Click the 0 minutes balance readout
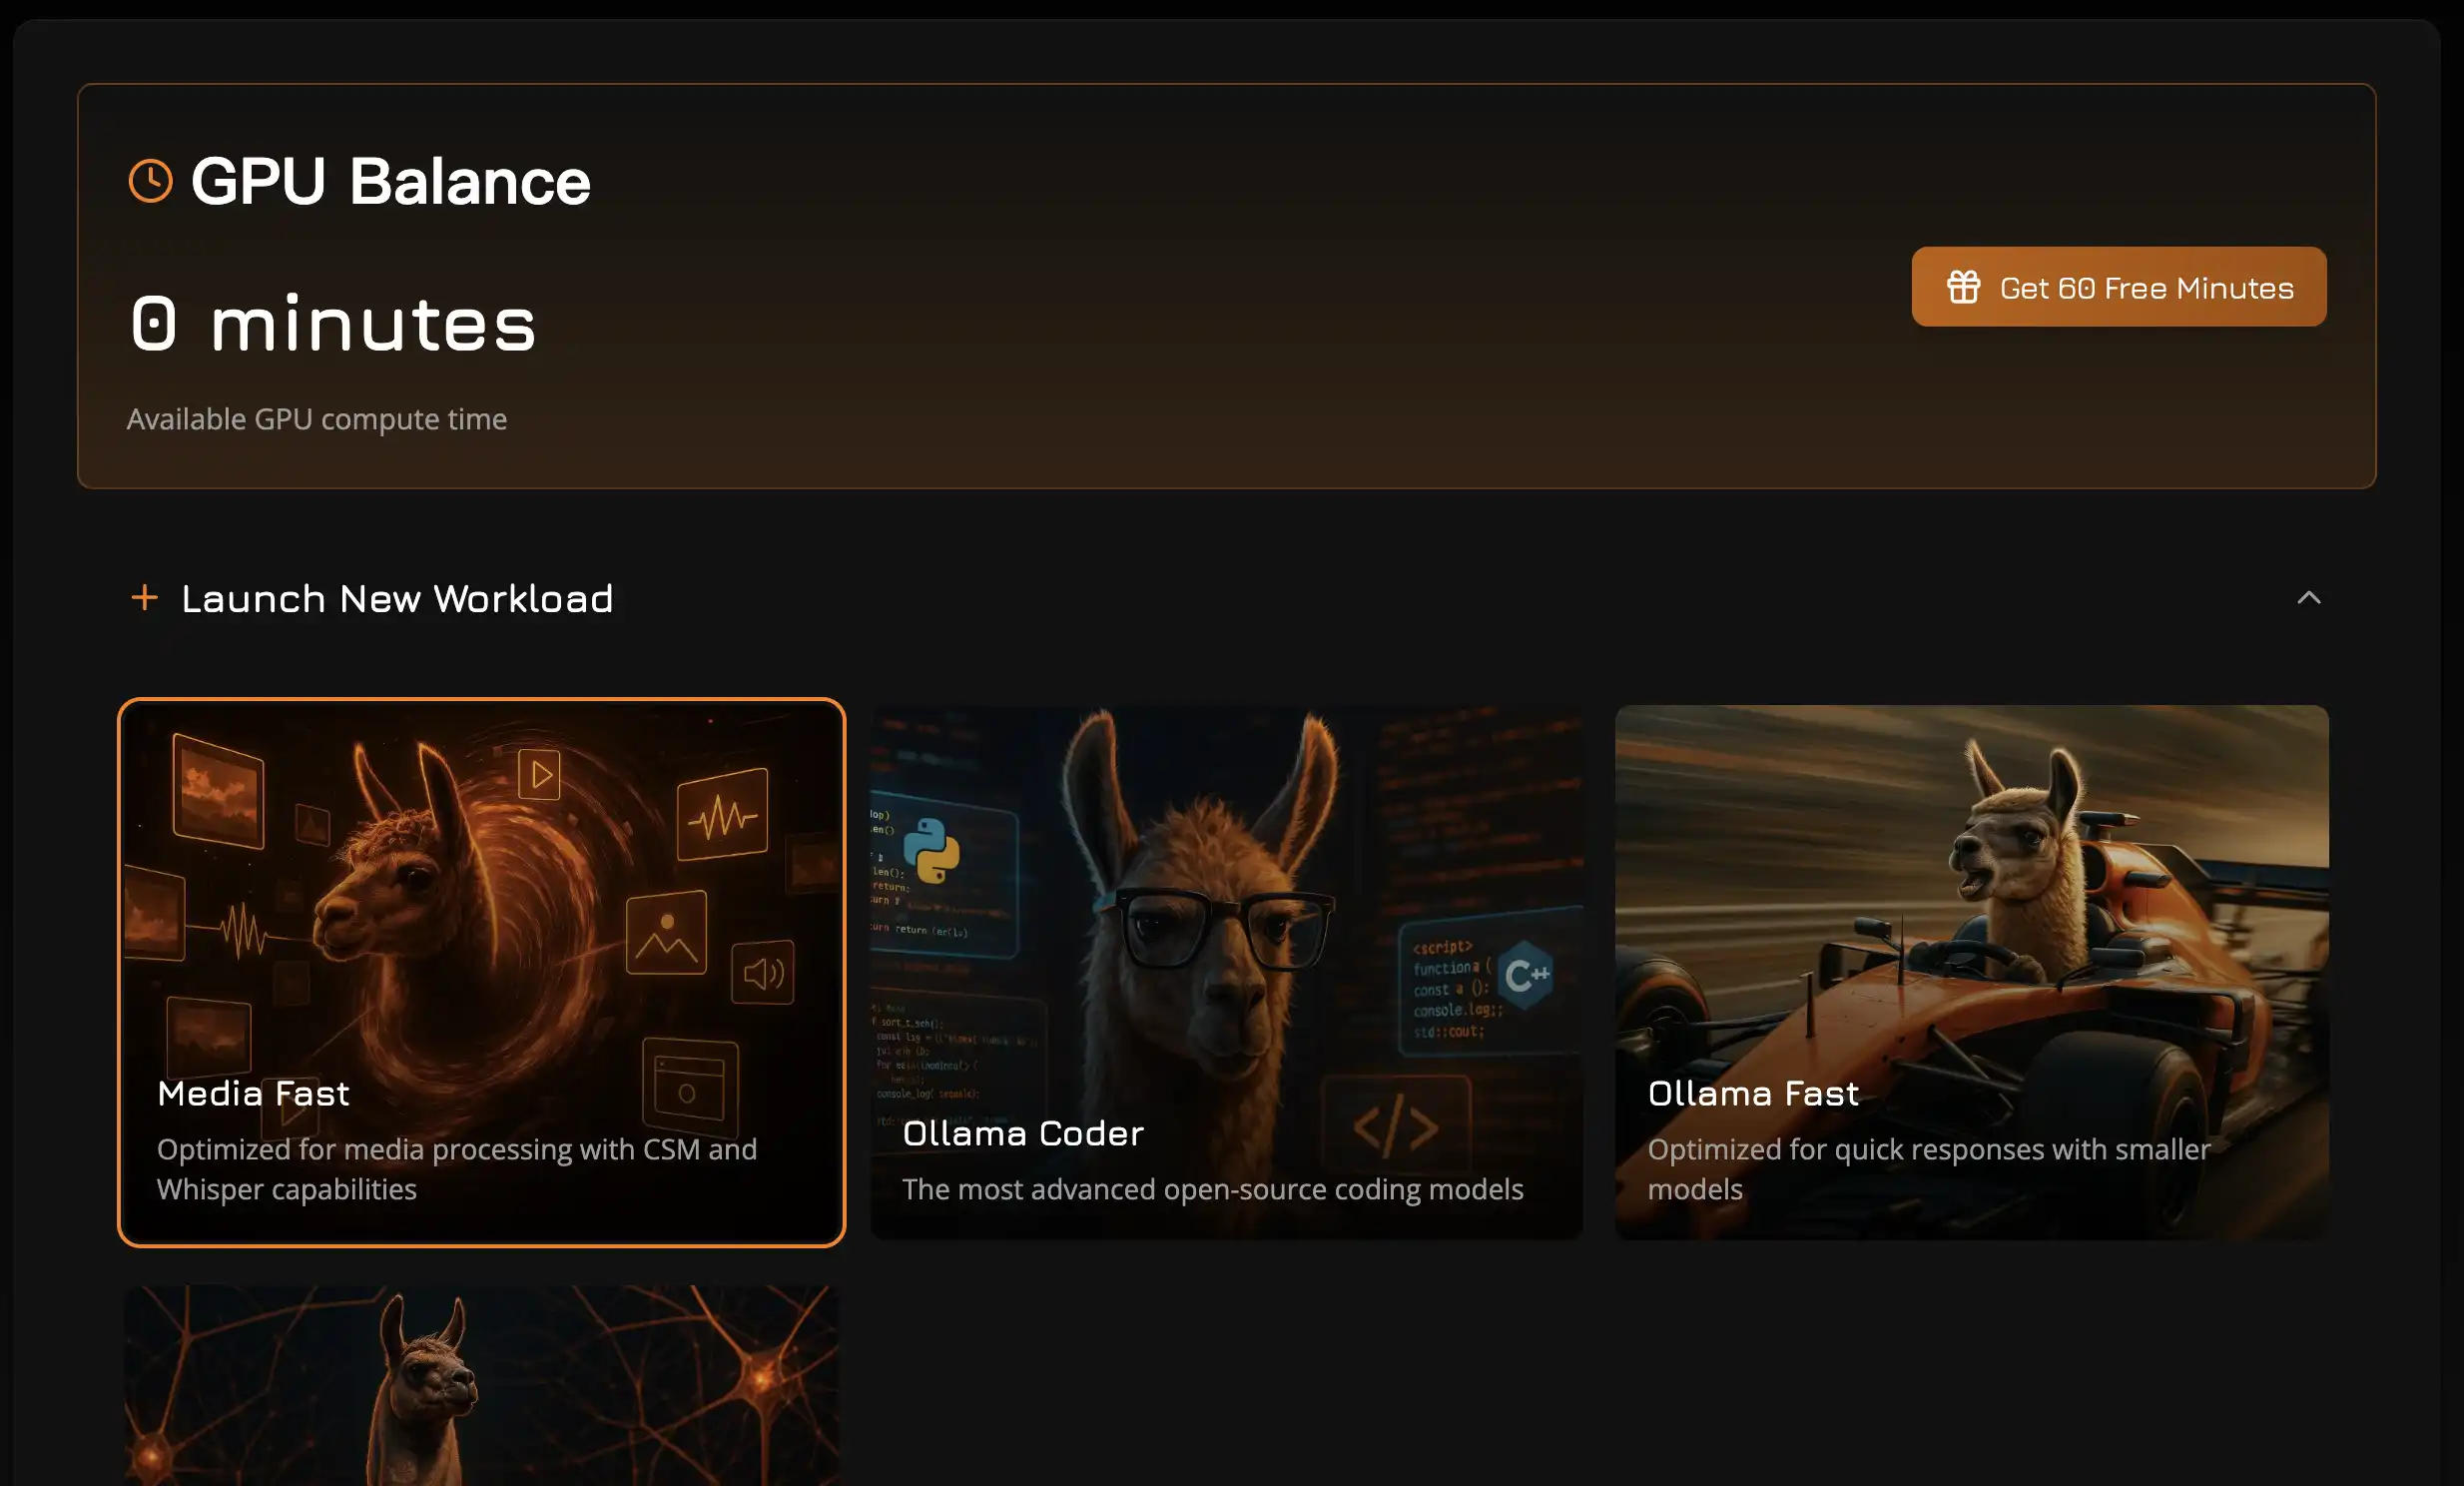The height and width of the screenshot is (1486, 2464). [x=333, y=324]
